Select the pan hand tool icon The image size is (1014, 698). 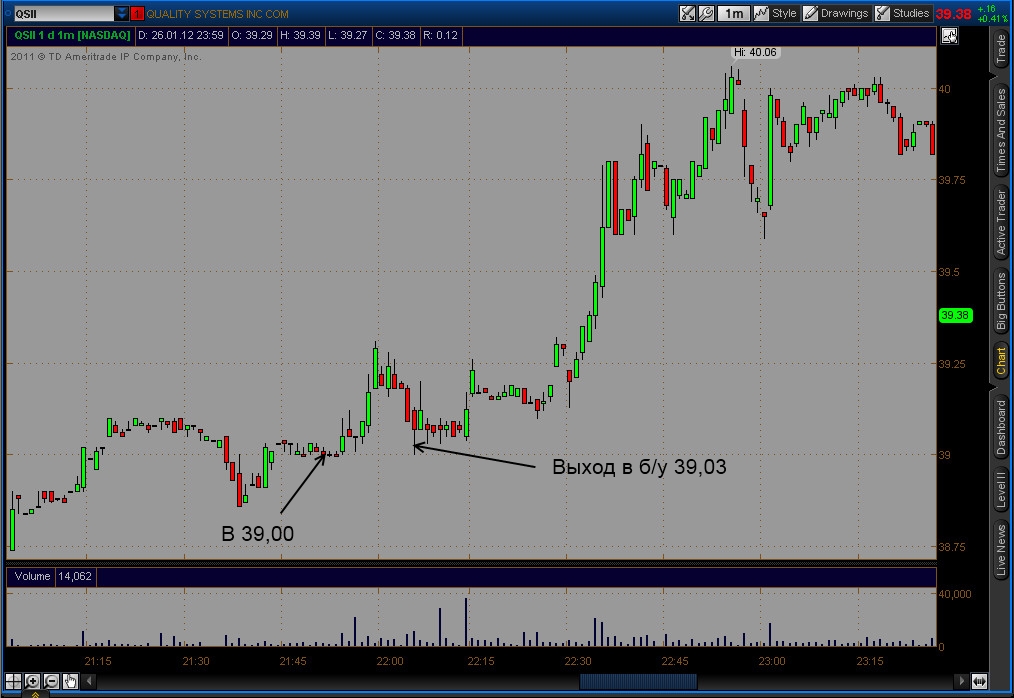70,681
